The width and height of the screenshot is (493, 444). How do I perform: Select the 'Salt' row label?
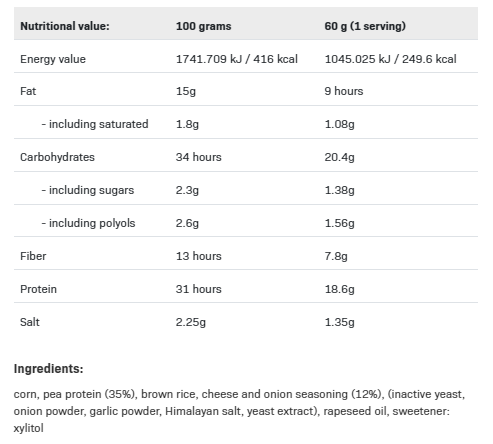(30, 322)
